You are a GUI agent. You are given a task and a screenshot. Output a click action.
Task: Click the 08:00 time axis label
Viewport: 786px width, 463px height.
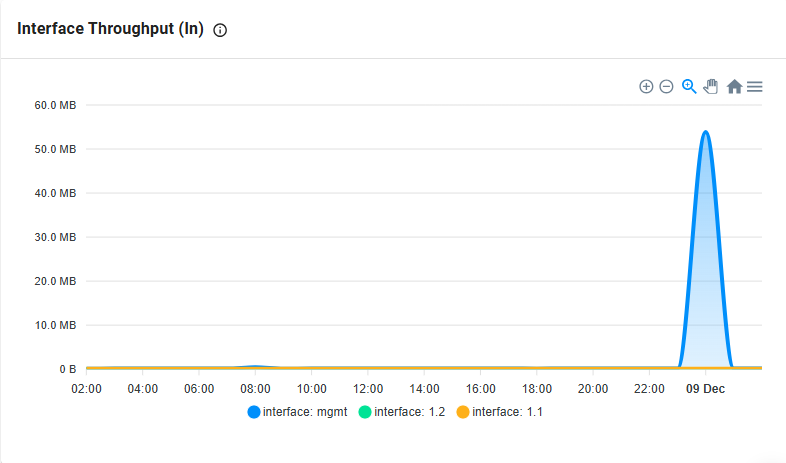tap(255, 389)
